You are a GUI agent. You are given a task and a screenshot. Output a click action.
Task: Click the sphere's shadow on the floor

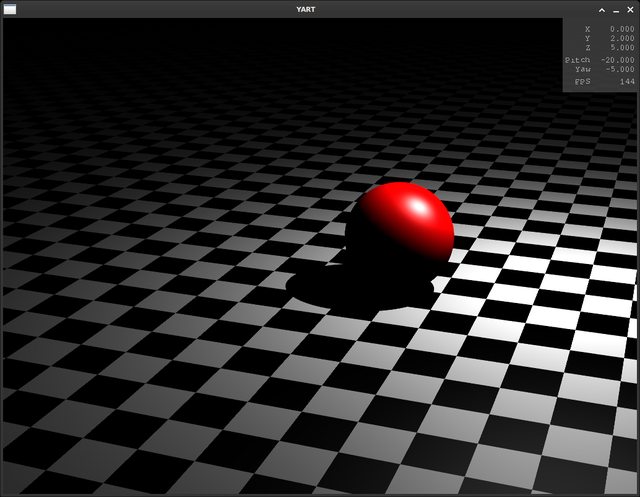pos(359,288)
